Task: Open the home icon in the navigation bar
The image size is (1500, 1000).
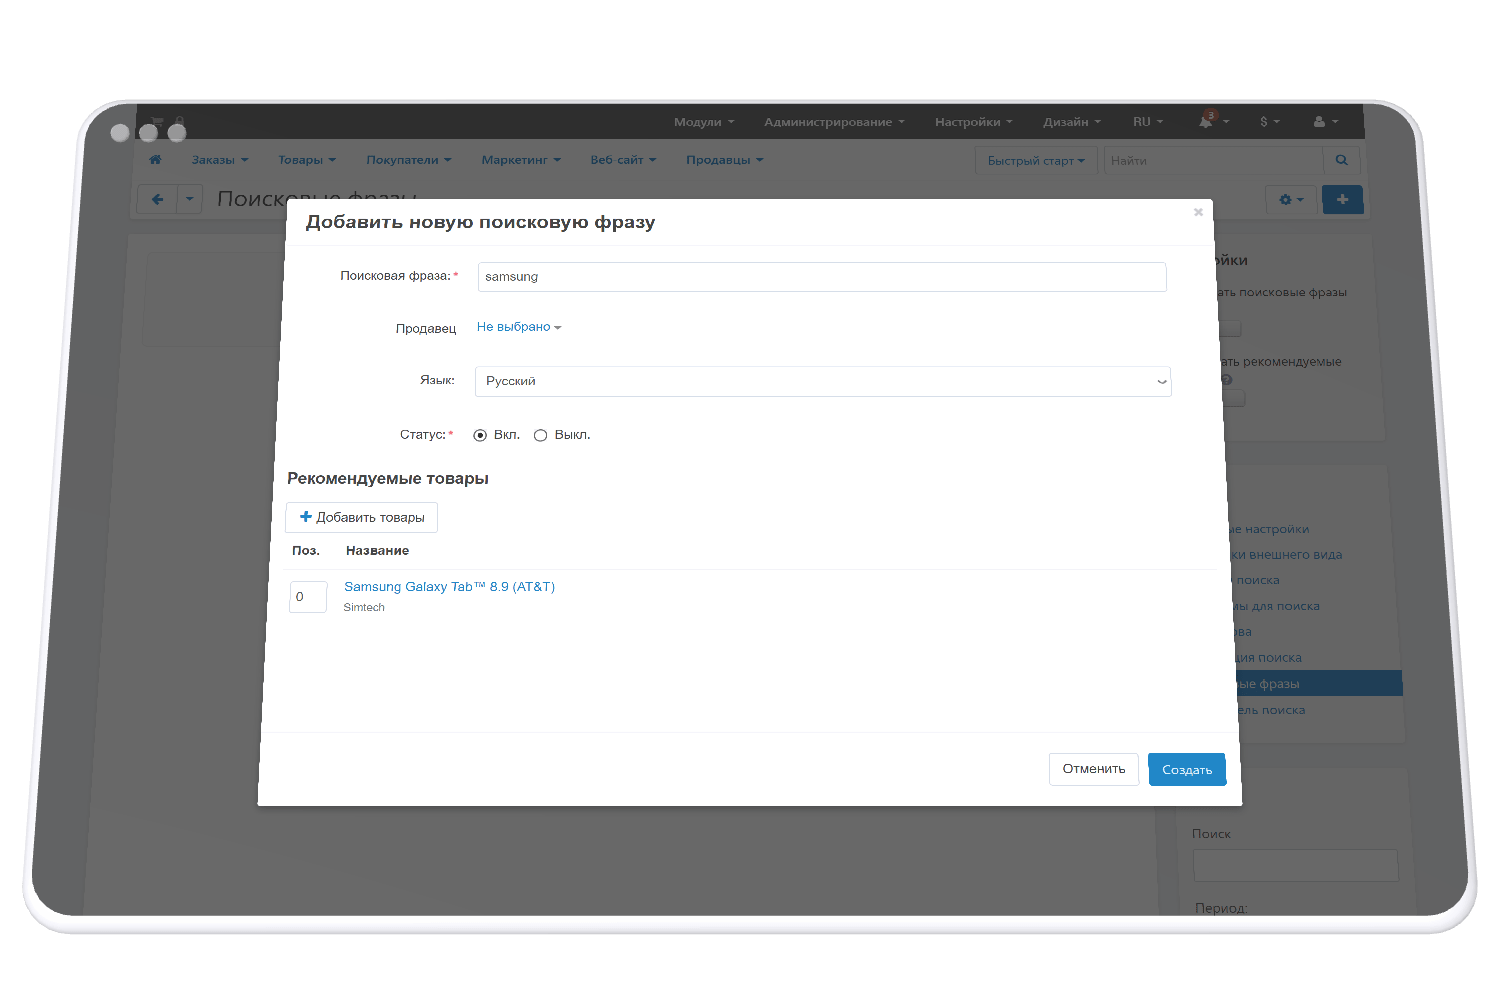Action: (155, 159)
